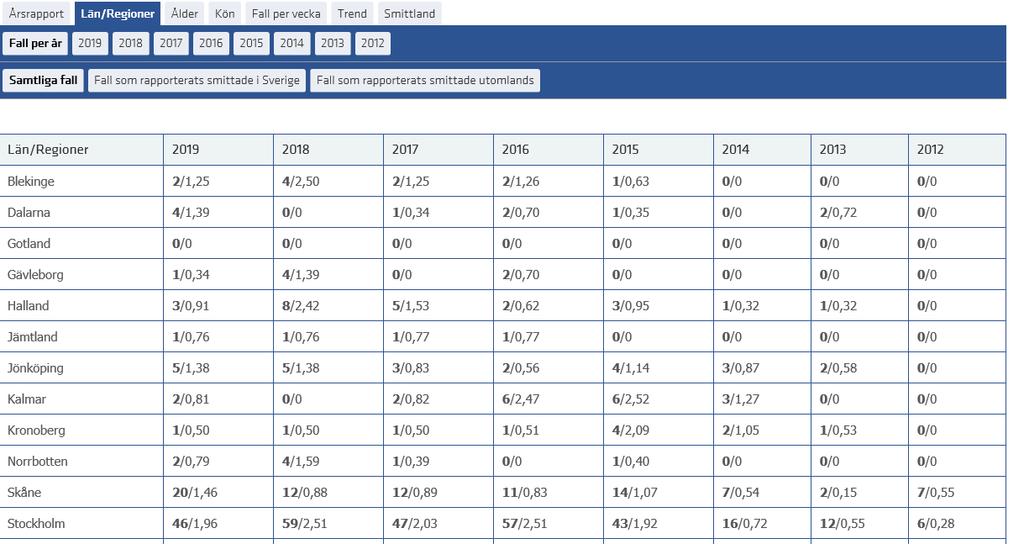Select the Stockholm row label
Viewport: 1024px width, 544px height.
tap(36, 523)
